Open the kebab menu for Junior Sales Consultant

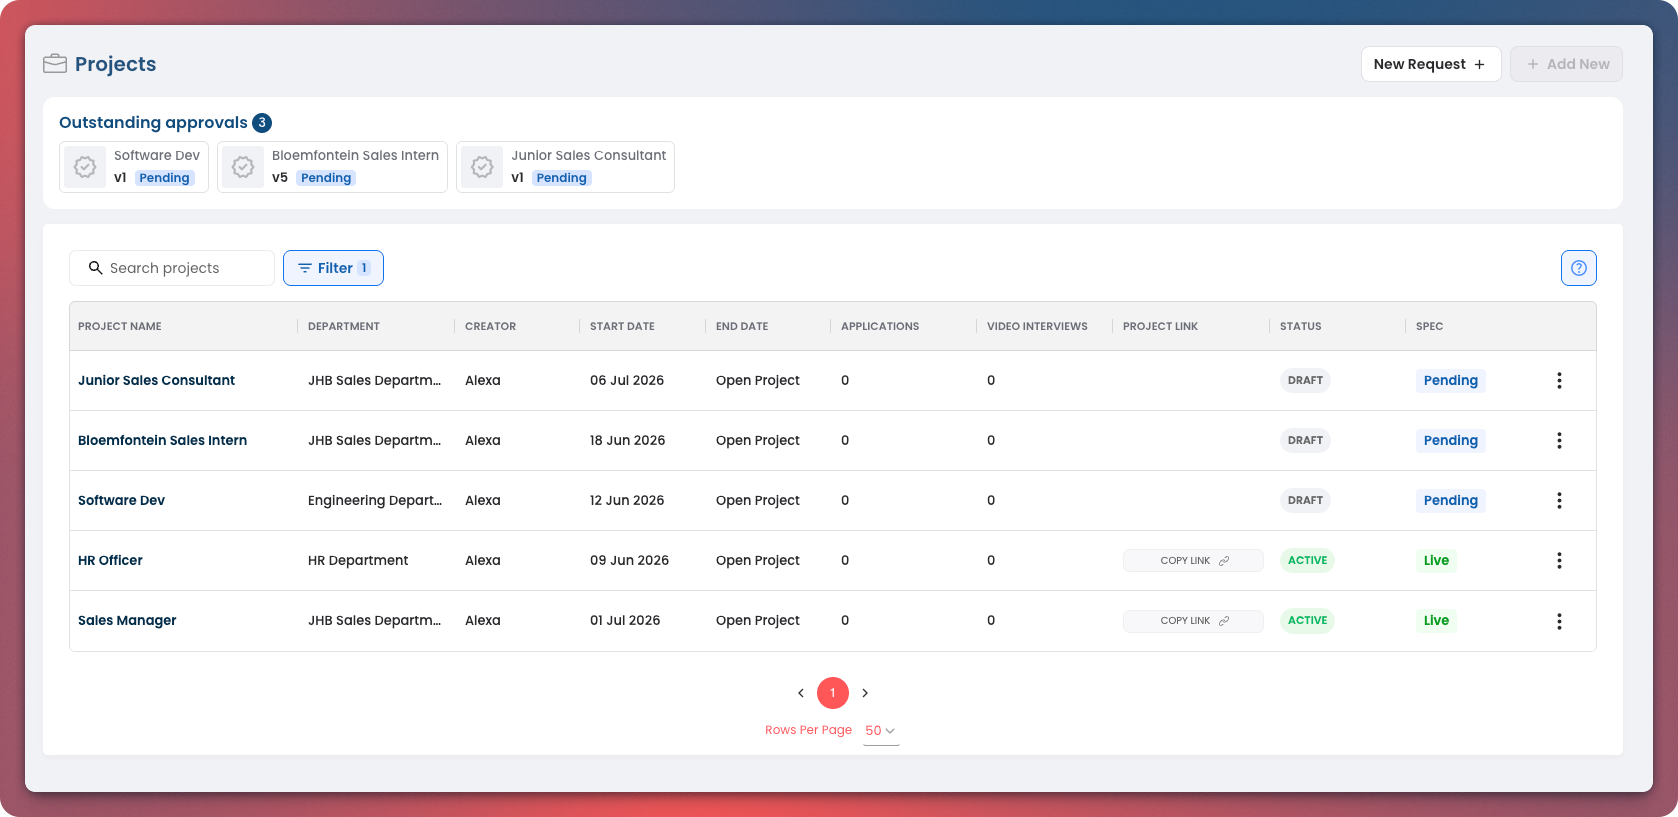[1559, 380]
